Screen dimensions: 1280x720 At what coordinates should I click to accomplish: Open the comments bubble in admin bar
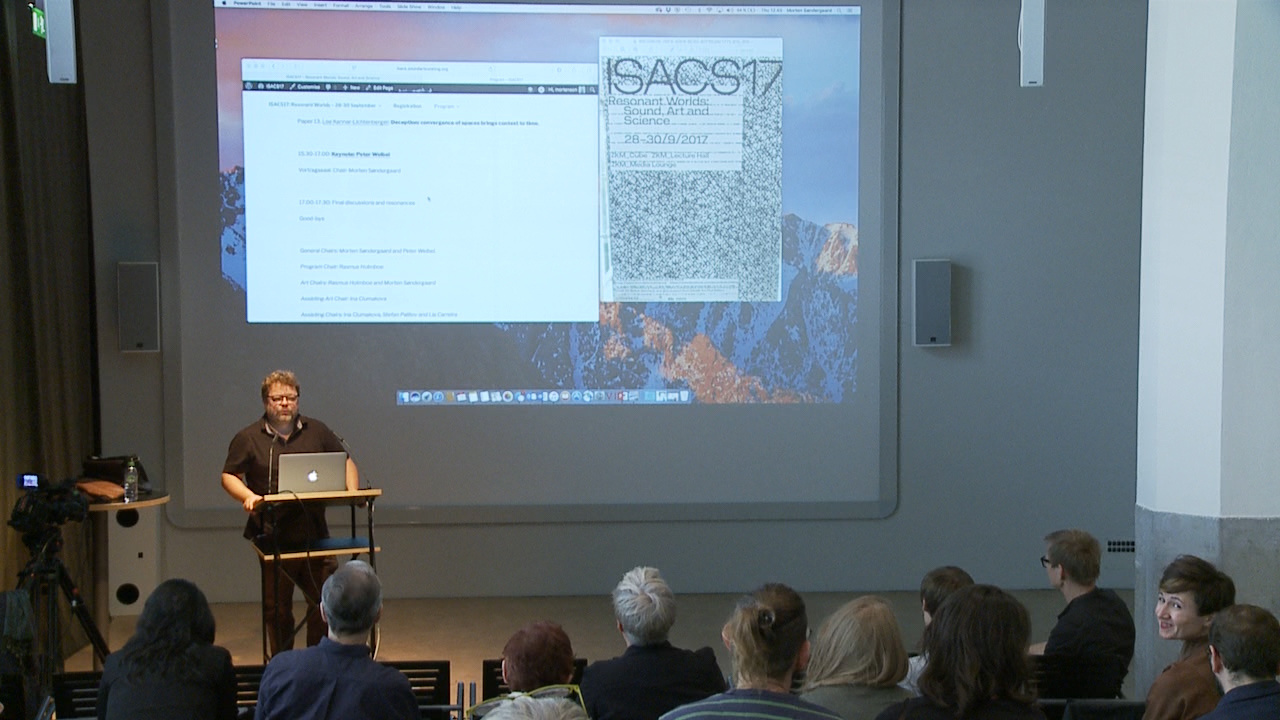(x=328, y=87)
